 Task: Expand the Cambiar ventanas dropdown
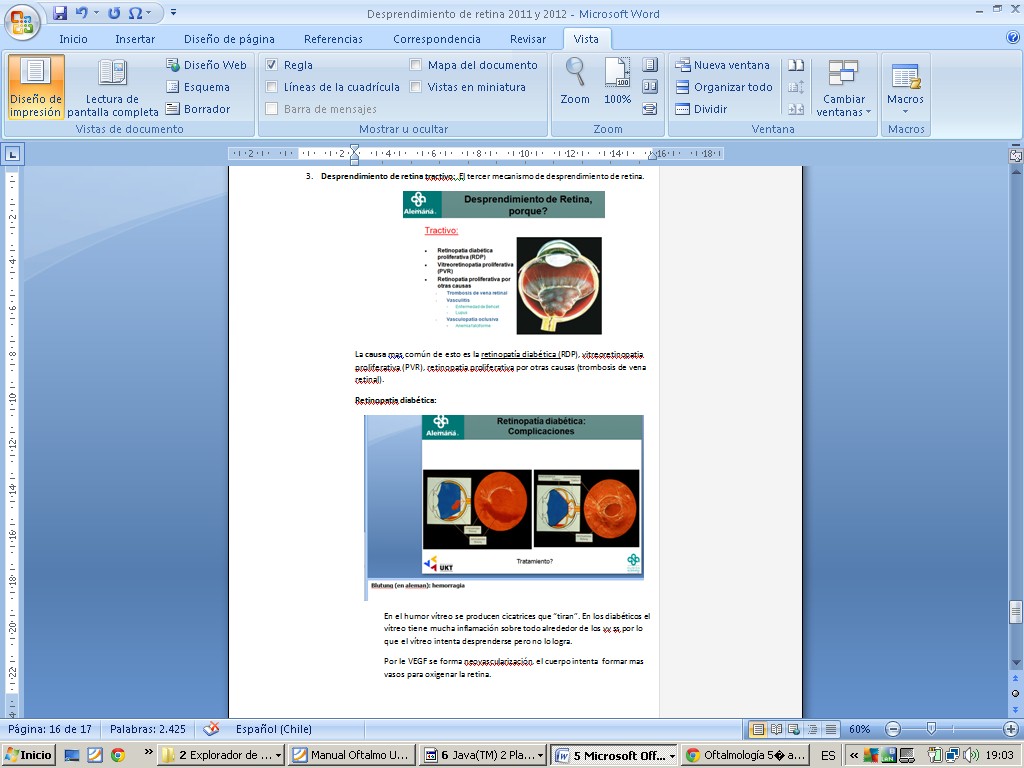pos(844,105)
